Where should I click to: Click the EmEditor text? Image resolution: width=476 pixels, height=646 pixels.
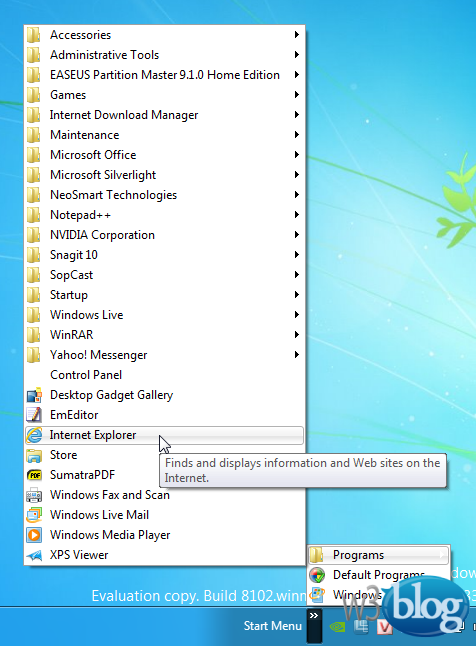[74, 415]
